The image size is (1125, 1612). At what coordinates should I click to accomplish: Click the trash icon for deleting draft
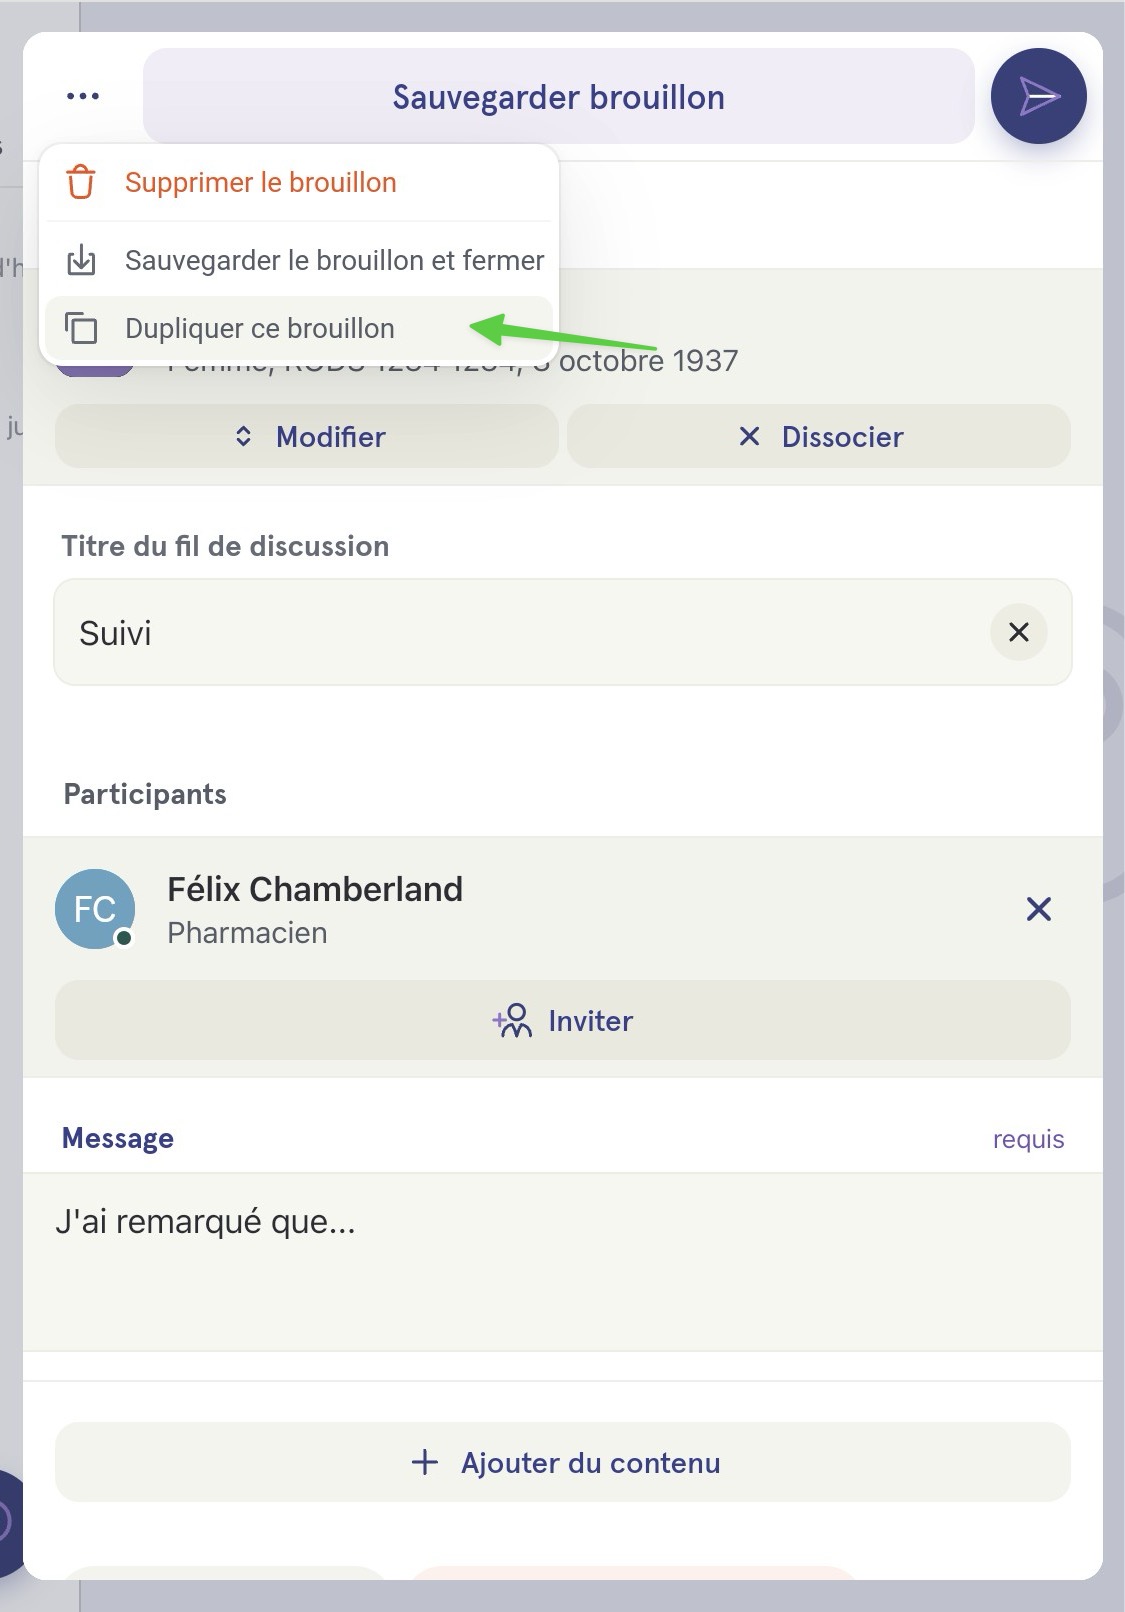pos(81,183)
